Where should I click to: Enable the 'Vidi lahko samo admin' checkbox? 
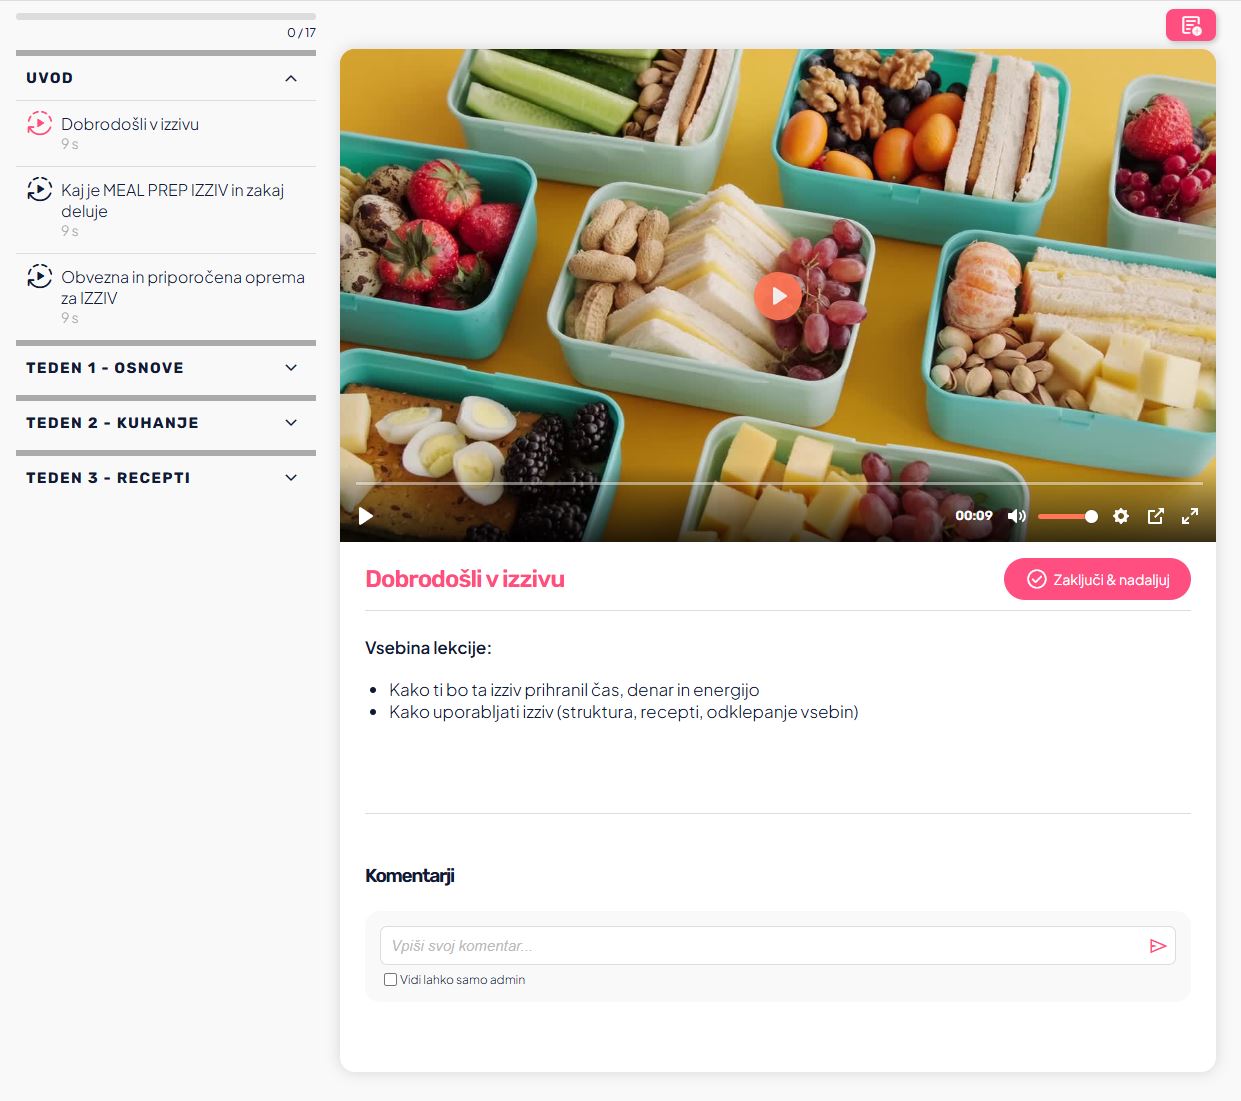pyautogui.click(x=391, y=980)
